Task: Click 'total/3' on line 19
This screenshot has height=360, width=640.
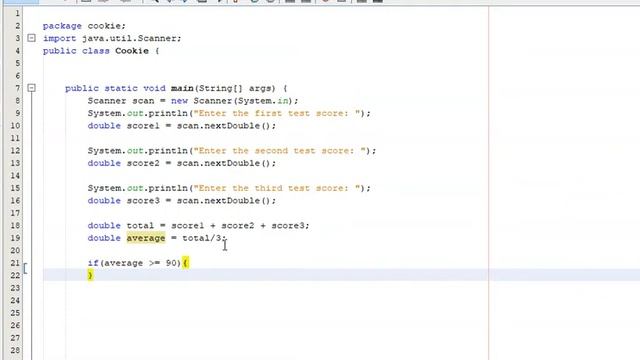Action: [x=202, y=238]
